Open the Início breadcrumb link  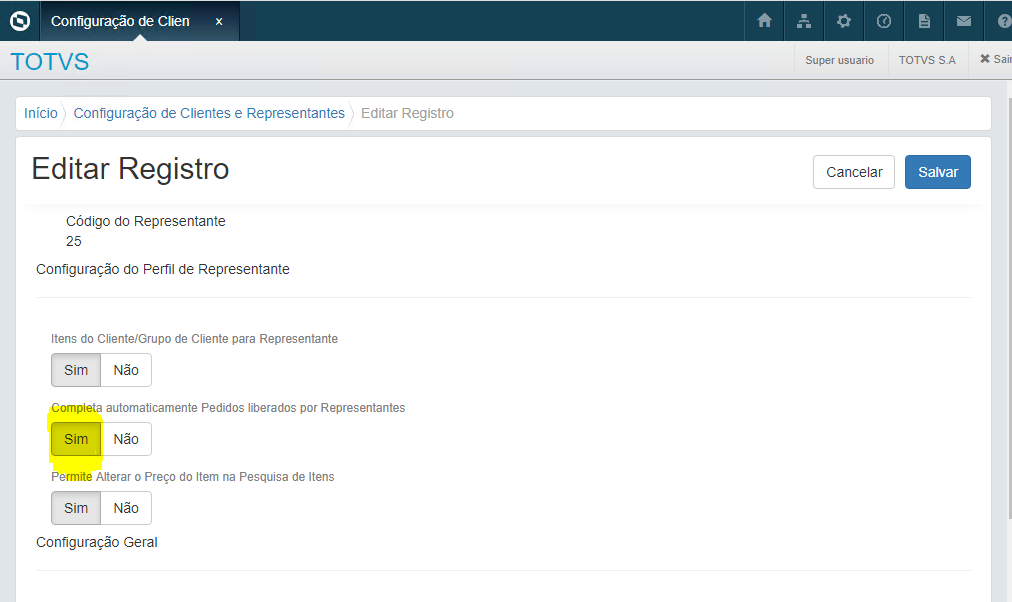pos(41,113)
